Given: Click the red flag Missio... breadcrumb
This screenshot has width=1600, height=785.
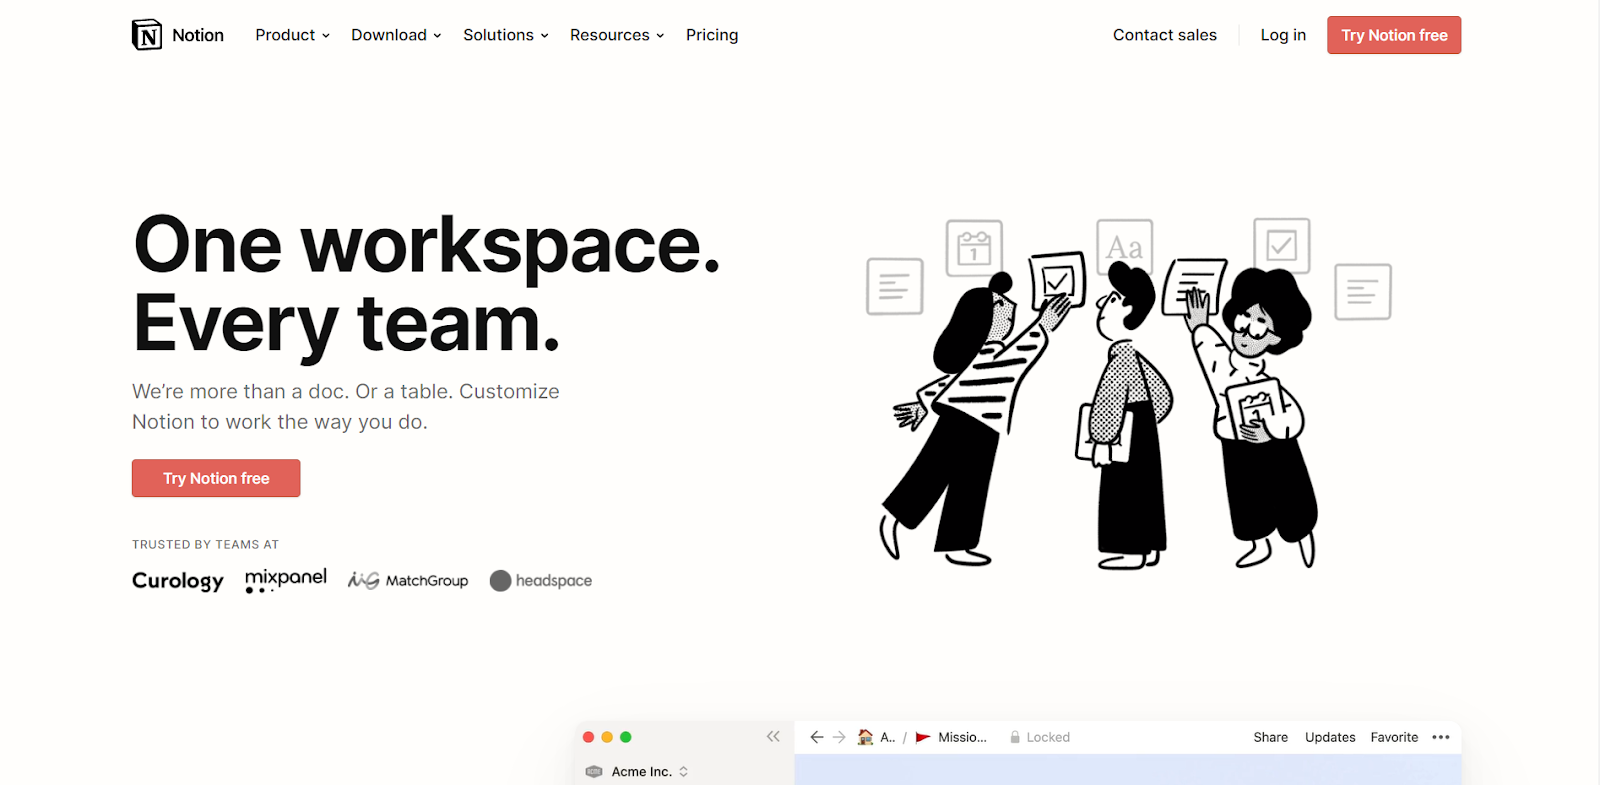Looking at the screenshot, I should tap(951, 737).
